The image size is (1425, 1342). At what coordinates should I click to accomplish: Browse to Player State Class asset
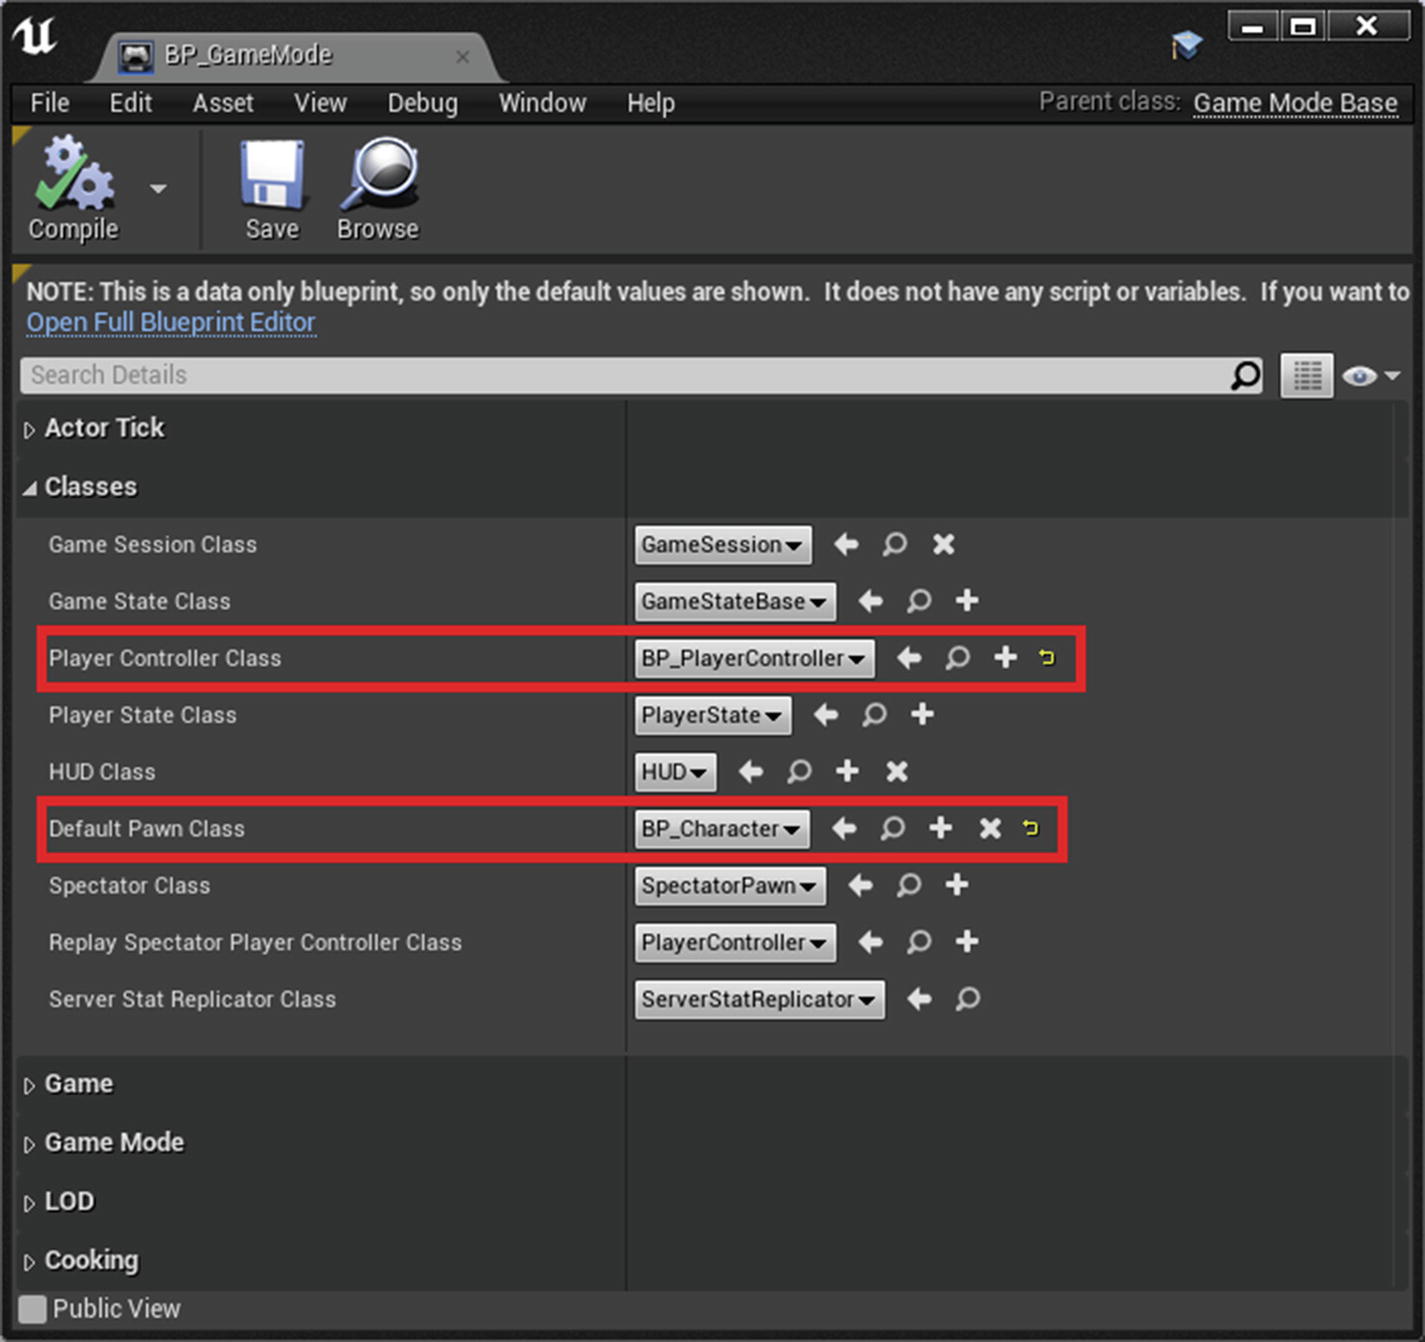tap(874, 715)
